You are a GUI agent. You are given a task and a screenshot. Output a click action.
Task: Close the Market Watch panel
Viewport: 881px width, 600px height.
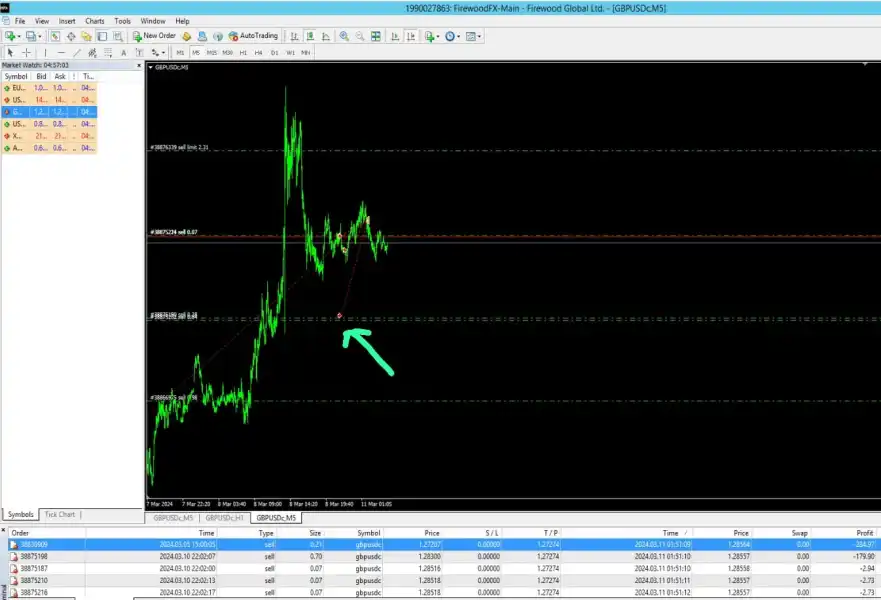coord(139,65)
